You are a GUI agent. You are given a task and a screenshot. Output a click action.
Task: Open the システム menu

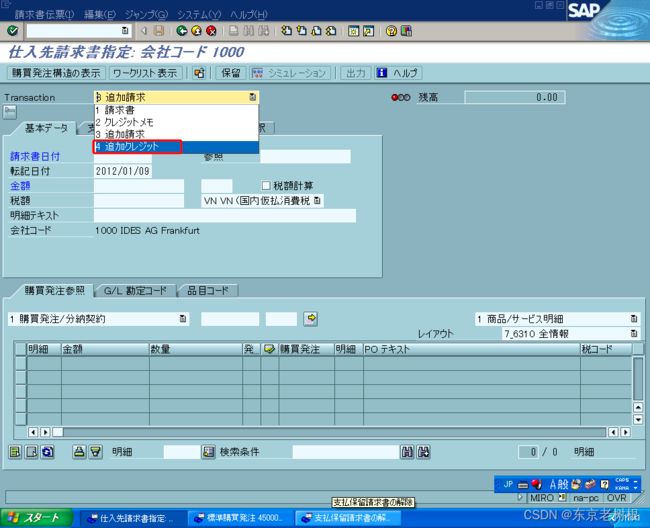click(199, 15)
